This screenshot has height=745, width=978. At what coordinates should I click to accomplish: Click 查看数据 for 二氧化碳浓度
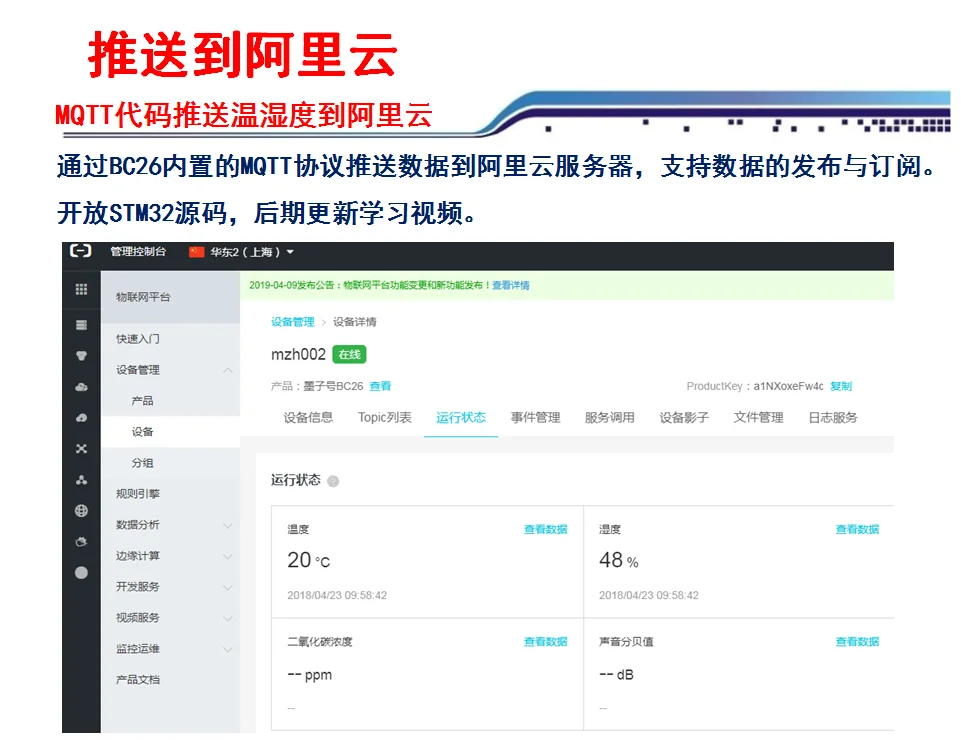pos(546,641)
